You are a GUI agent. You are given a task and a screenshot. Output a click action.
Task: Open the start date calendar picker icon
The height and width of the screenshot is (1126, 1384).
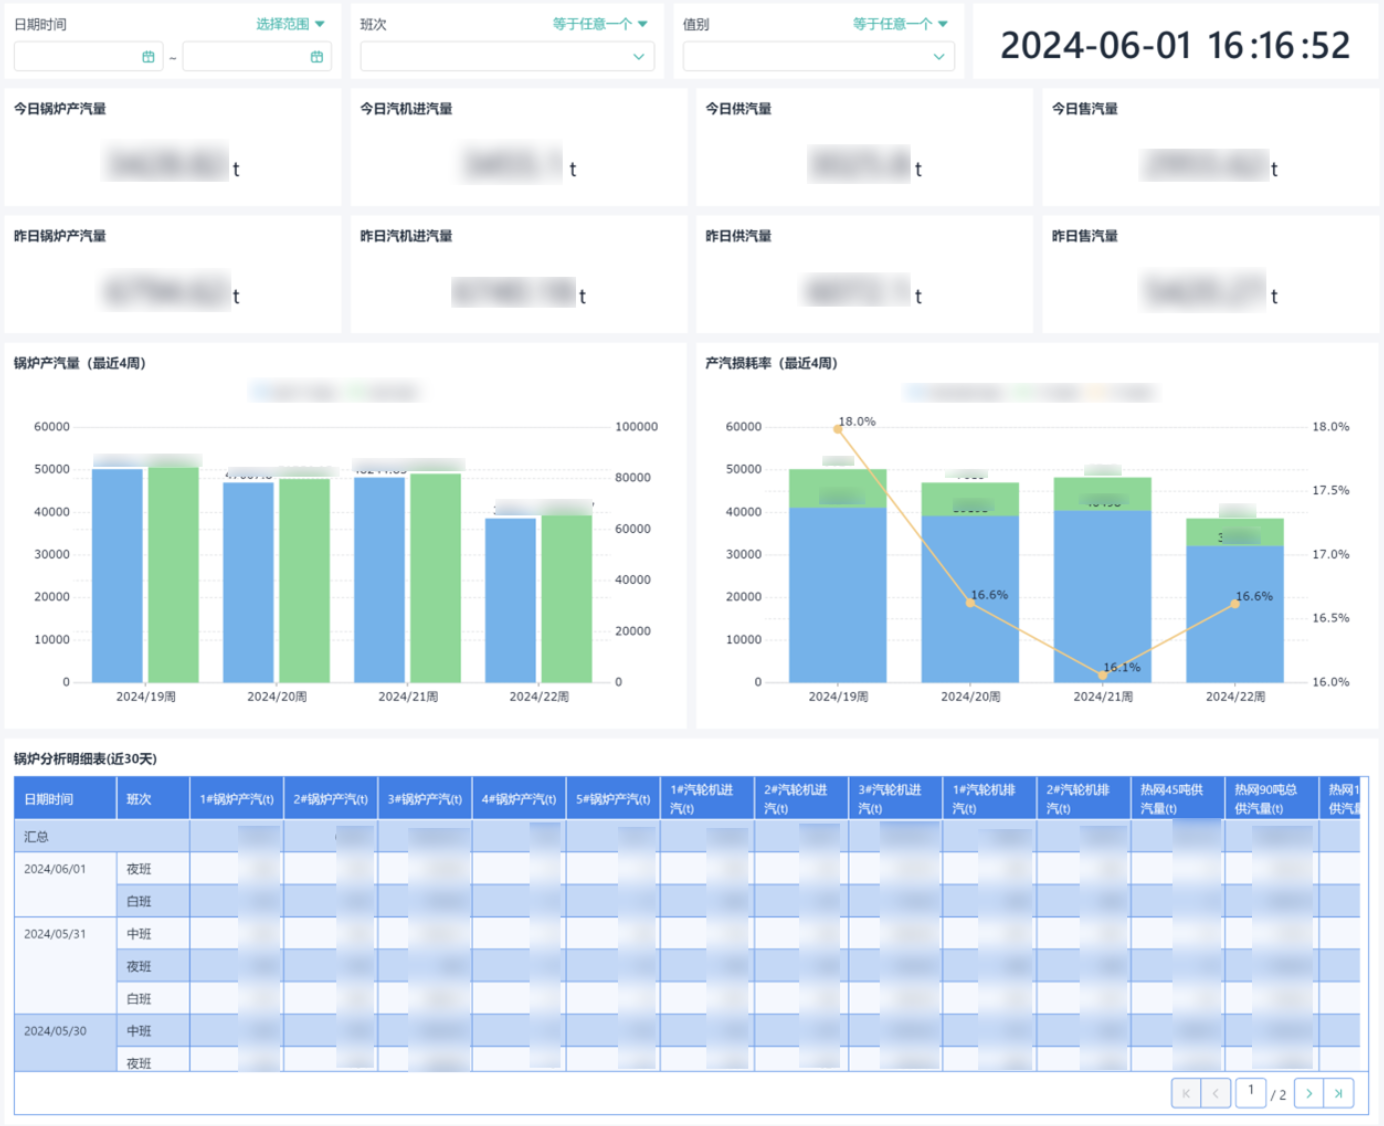tap(148, 57)
